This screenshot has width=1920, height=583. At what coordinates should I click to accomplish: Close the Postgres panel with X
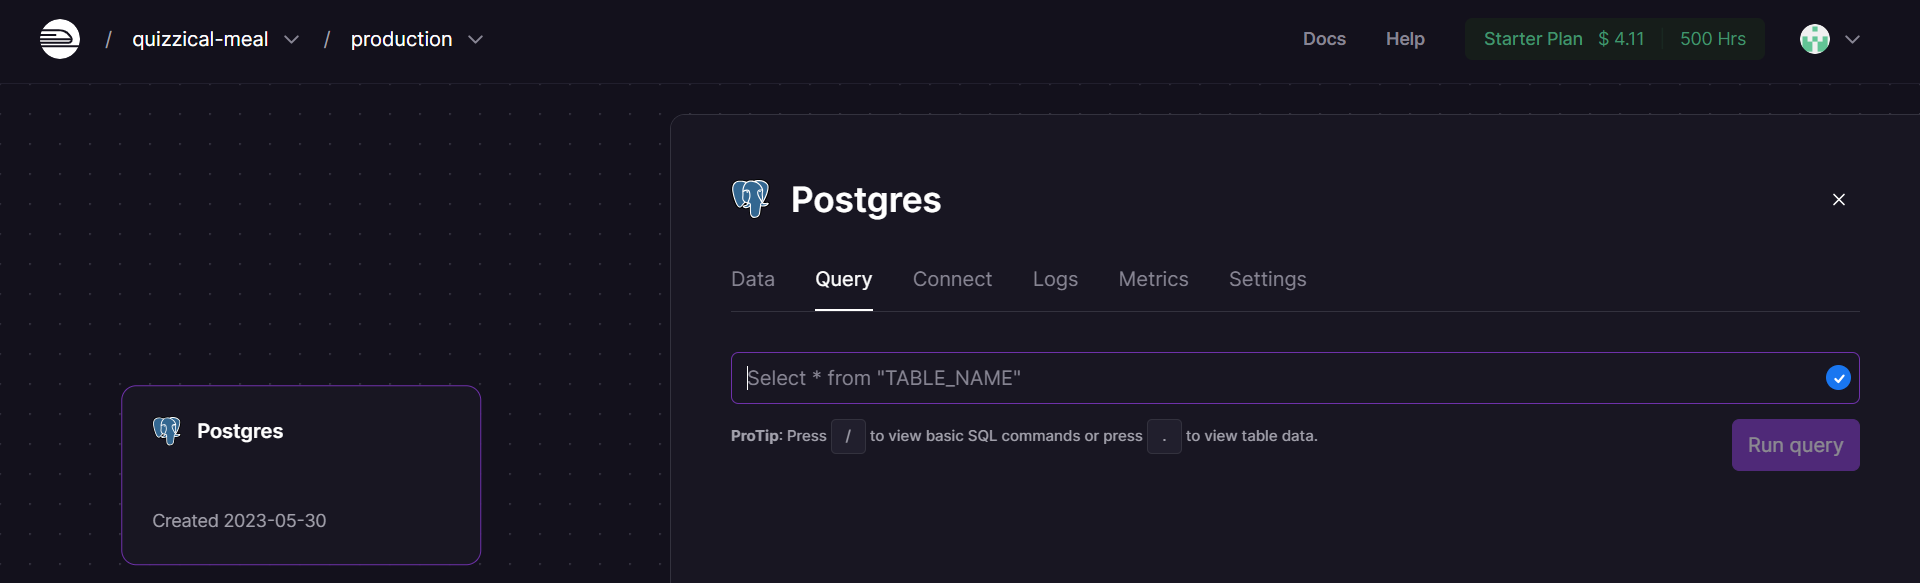pos(1839,200)
